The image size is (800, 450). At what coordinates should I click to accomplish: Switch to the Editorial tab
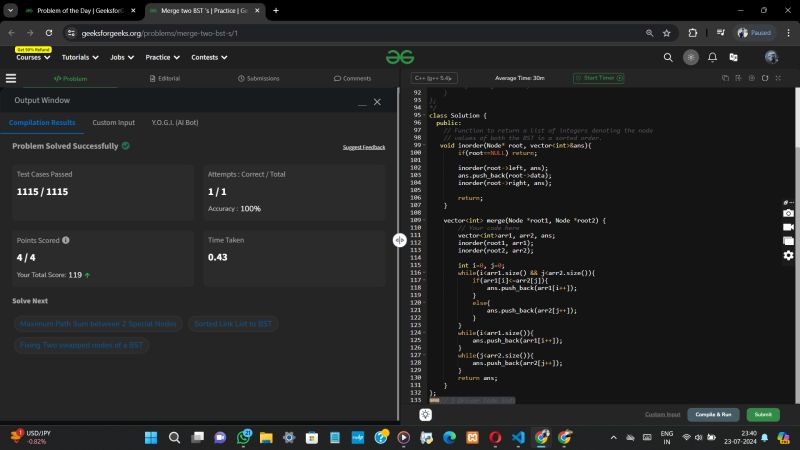[x=164, y=77]
